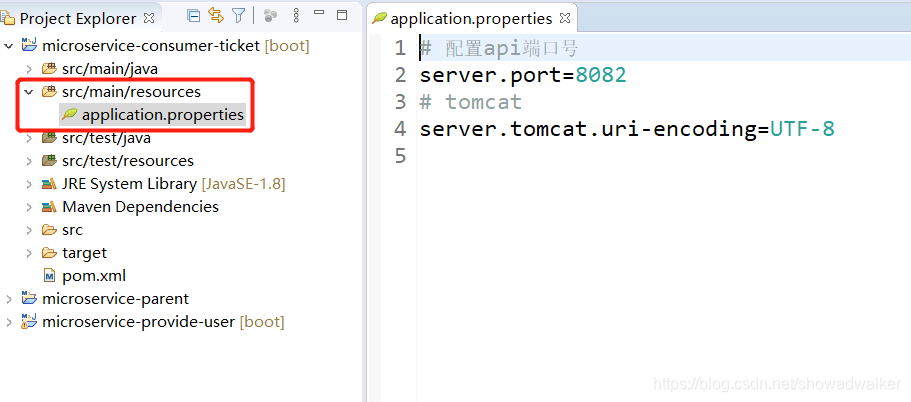The height and width of the screenshot is (402, 911).
Task: Close the Project Explorer tab with its X
Action: [x=149, y=18]
